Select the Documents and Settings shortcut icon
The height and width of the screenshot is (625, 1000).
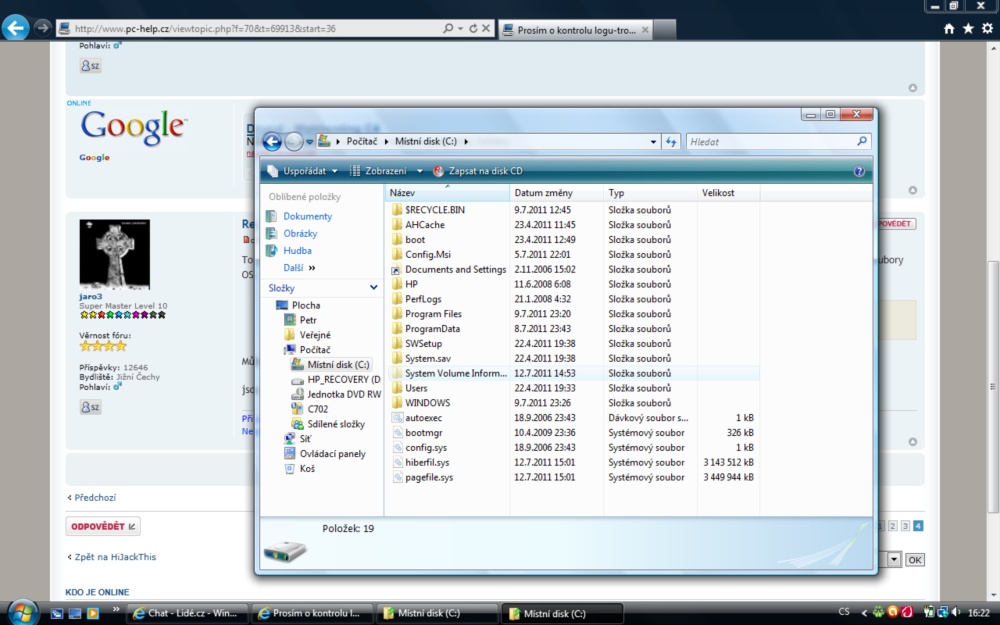(397, 269)
